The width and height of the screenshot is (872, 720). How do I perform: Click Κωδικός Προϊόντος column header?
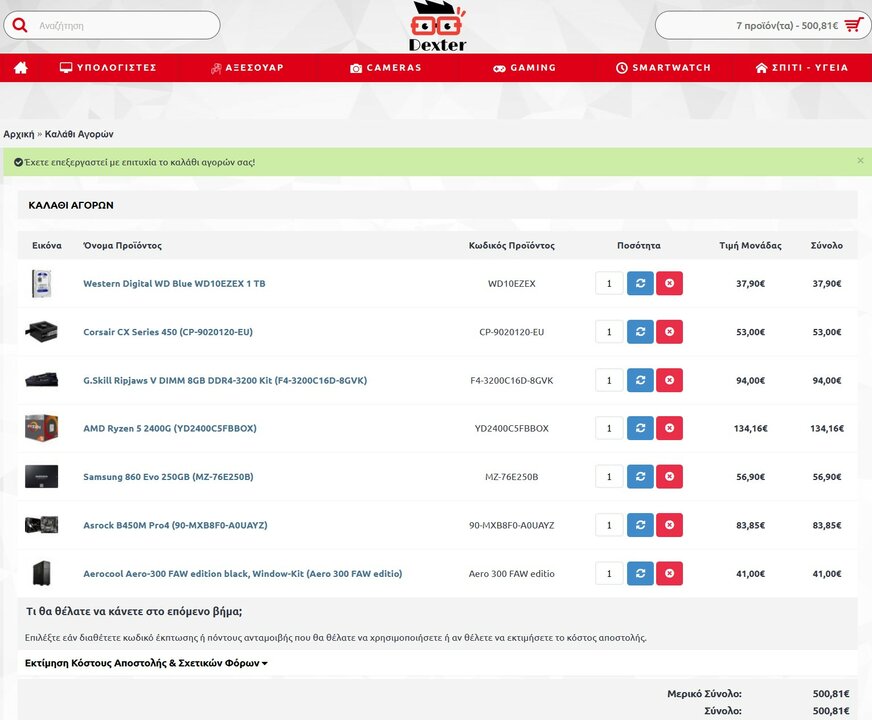coord(512,245)
